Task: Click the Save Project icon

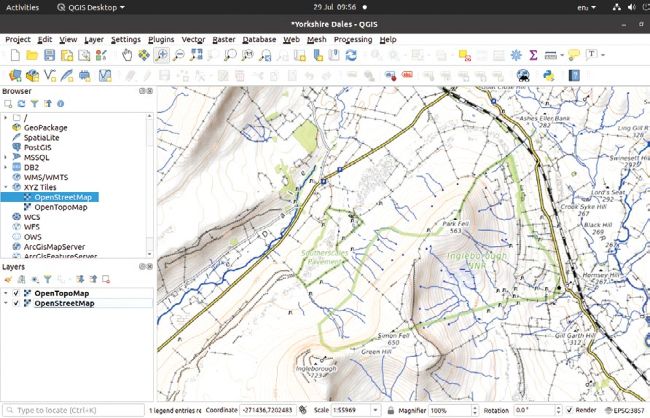Action: tap(50, 55)
